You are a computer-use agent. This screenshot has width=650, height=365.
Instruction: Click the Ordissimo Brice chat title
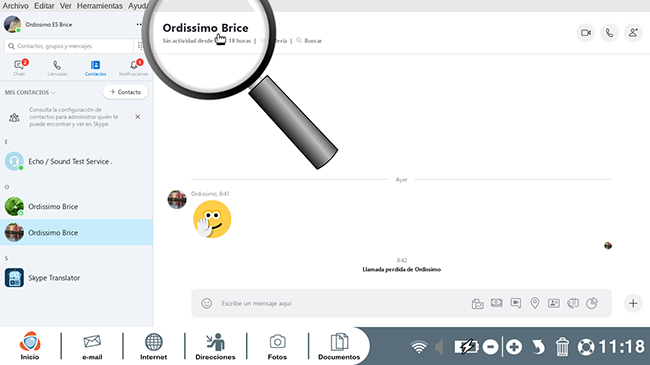[x=205, y=28]
